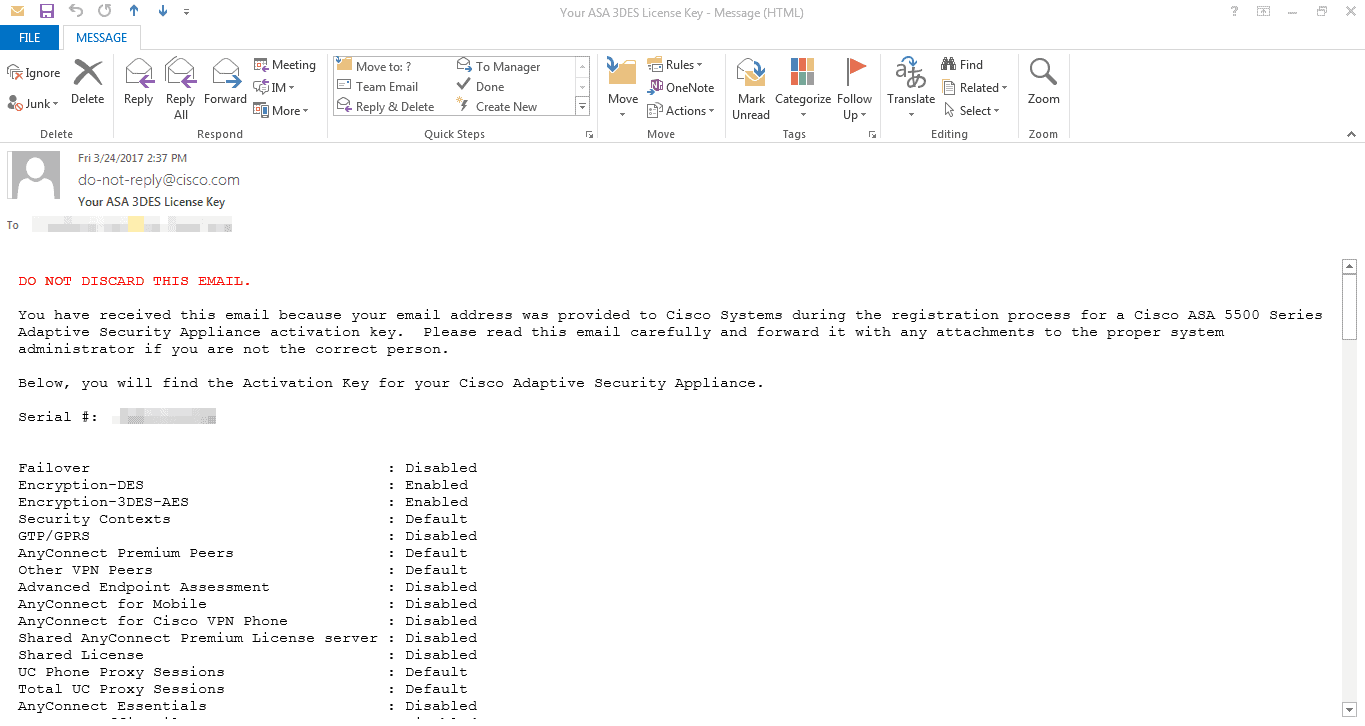
Task: Select Move to: ? quick step
Action: pyautogui.click(x=393, y=66)
